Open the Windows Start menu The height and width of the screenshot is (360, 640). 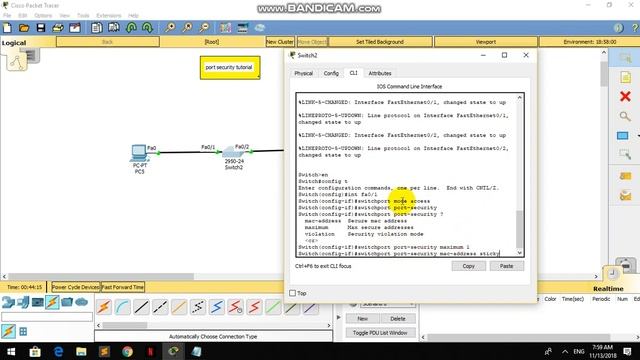click(11, 351)
